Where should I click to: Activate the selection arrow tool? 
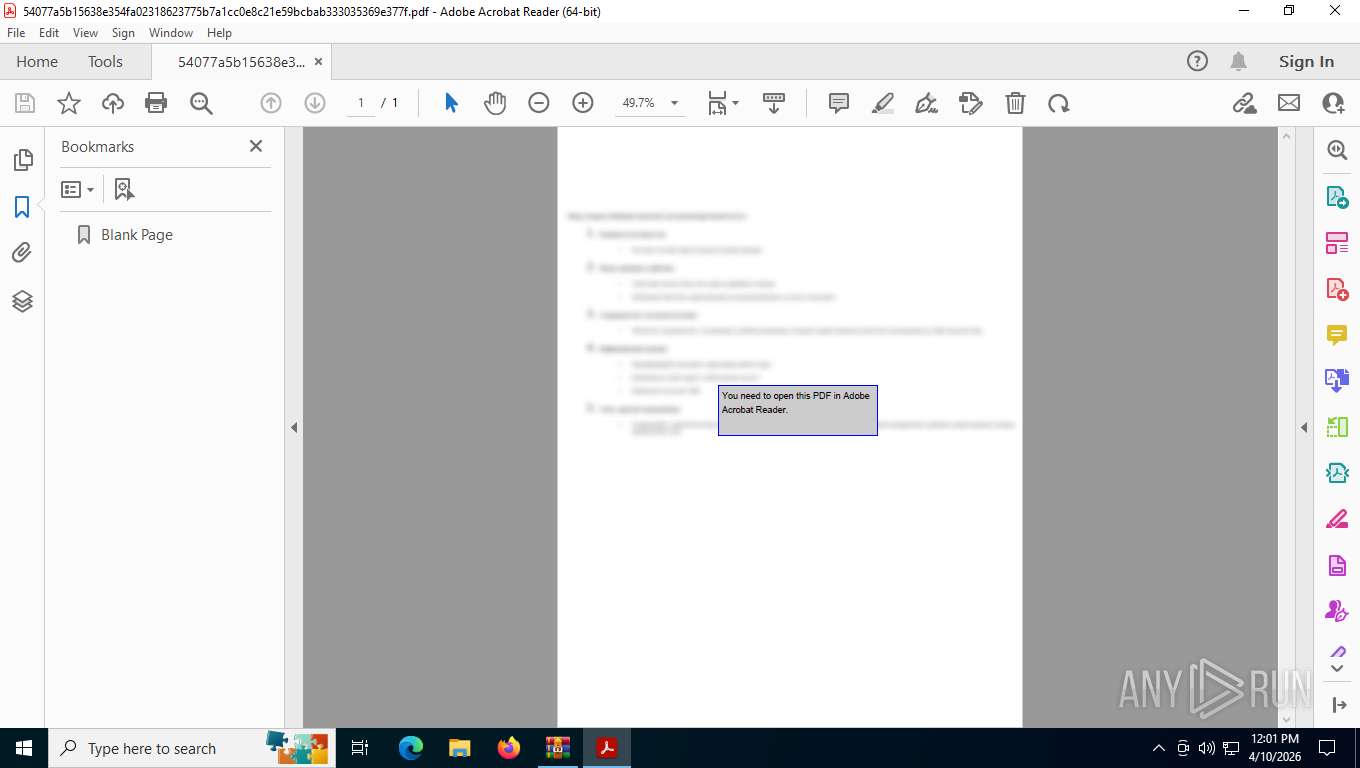pyautogui.click(x=451, y=103)
